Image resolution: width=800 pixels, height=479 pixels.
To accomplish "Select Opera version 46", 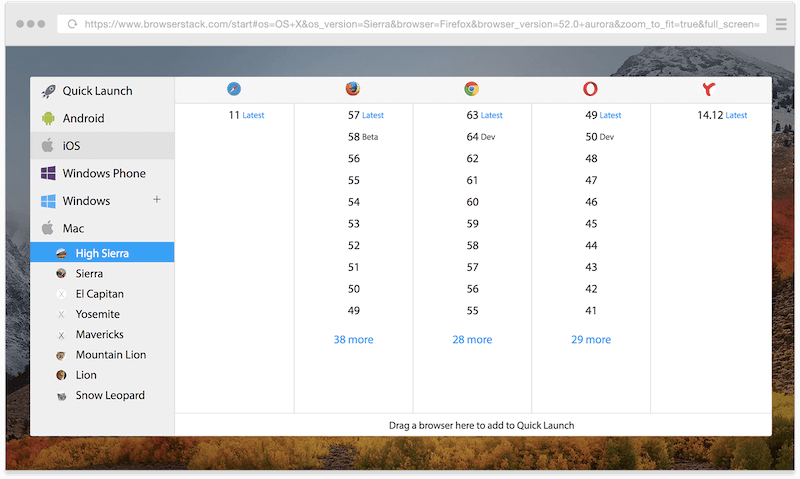I will (x=591, y=202).
